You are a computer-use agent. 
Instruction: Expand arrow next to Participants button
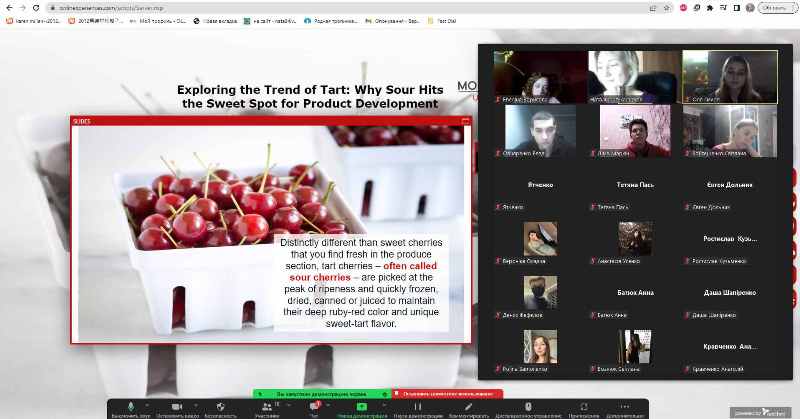point(289,405)
